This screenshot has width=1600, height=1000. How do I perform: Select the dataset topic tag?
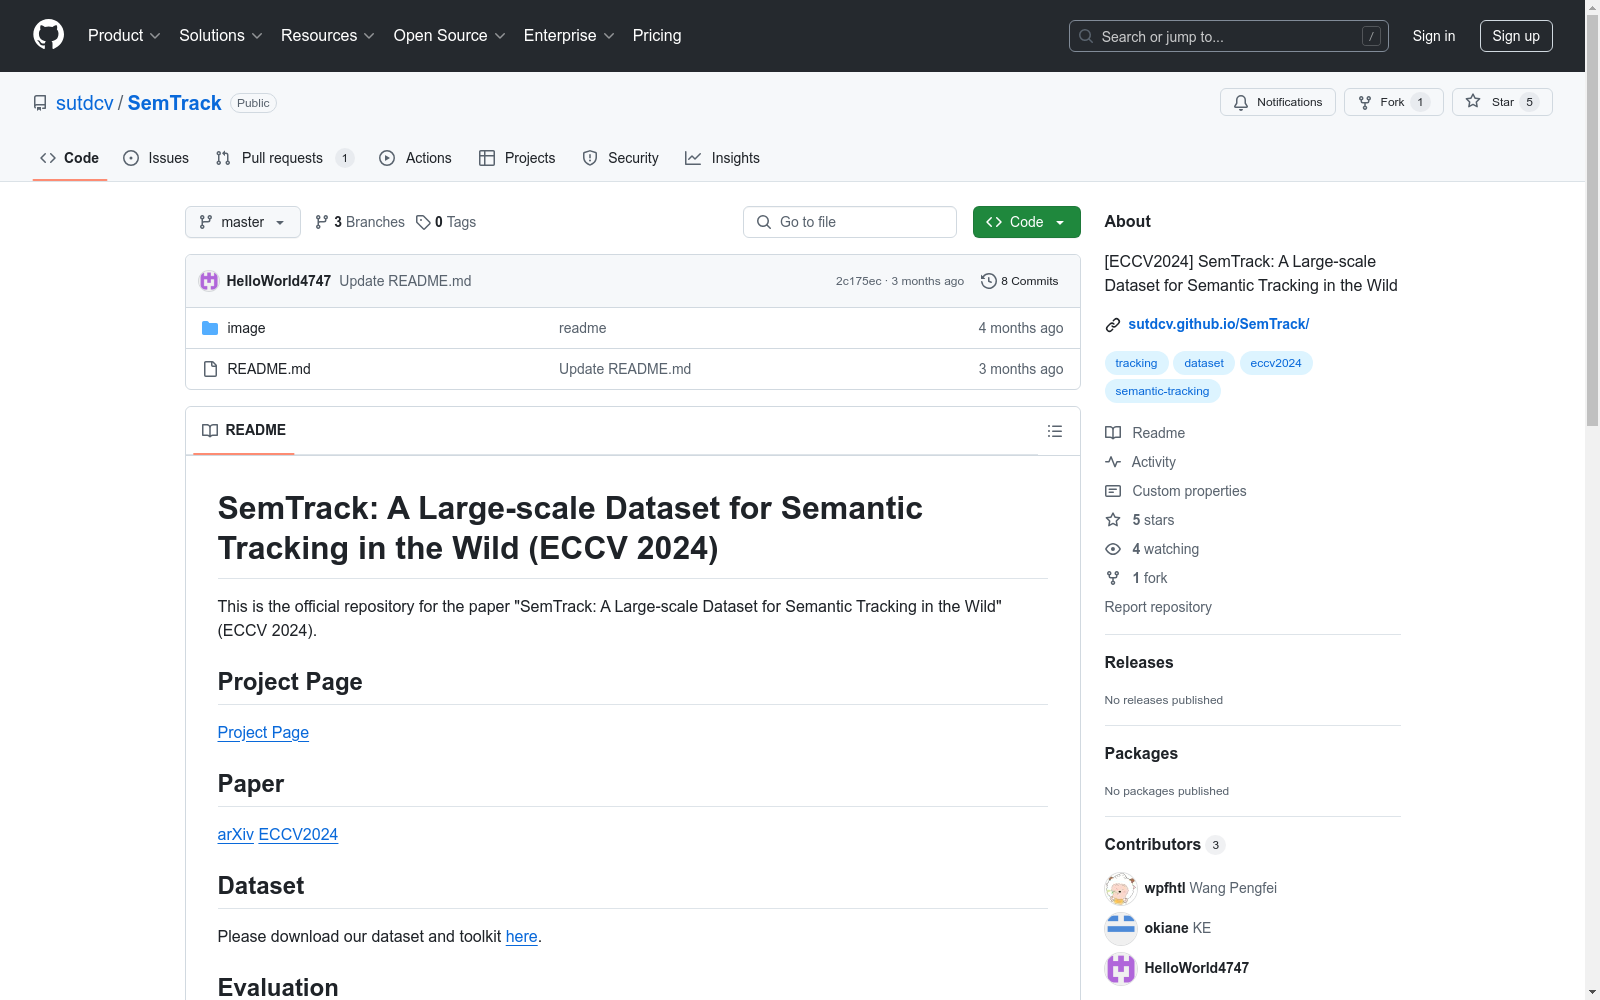pos(1204,363)
